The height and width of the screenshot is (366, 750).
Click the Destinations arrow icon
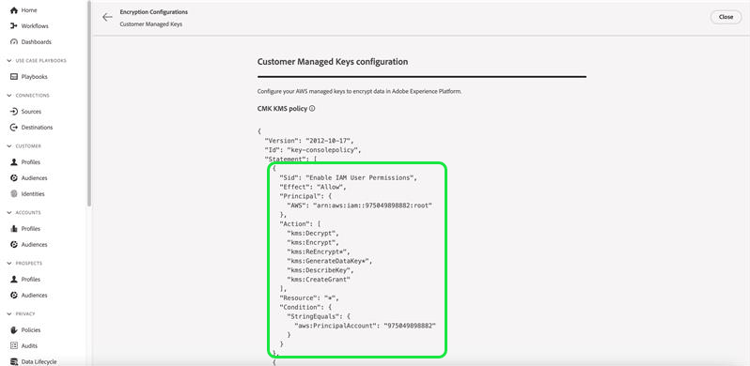point(14,127)
